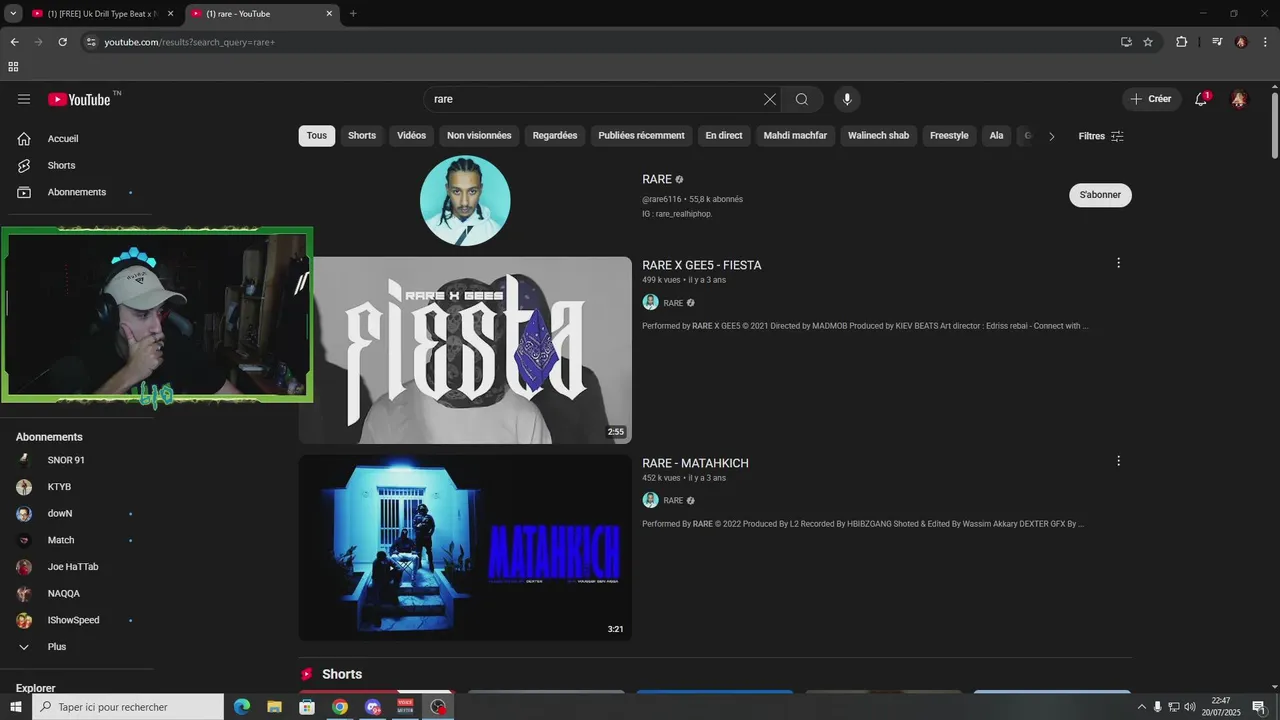Bookmark this page with the star
Screen dimensions: 1280x720
coord(1148,42)
